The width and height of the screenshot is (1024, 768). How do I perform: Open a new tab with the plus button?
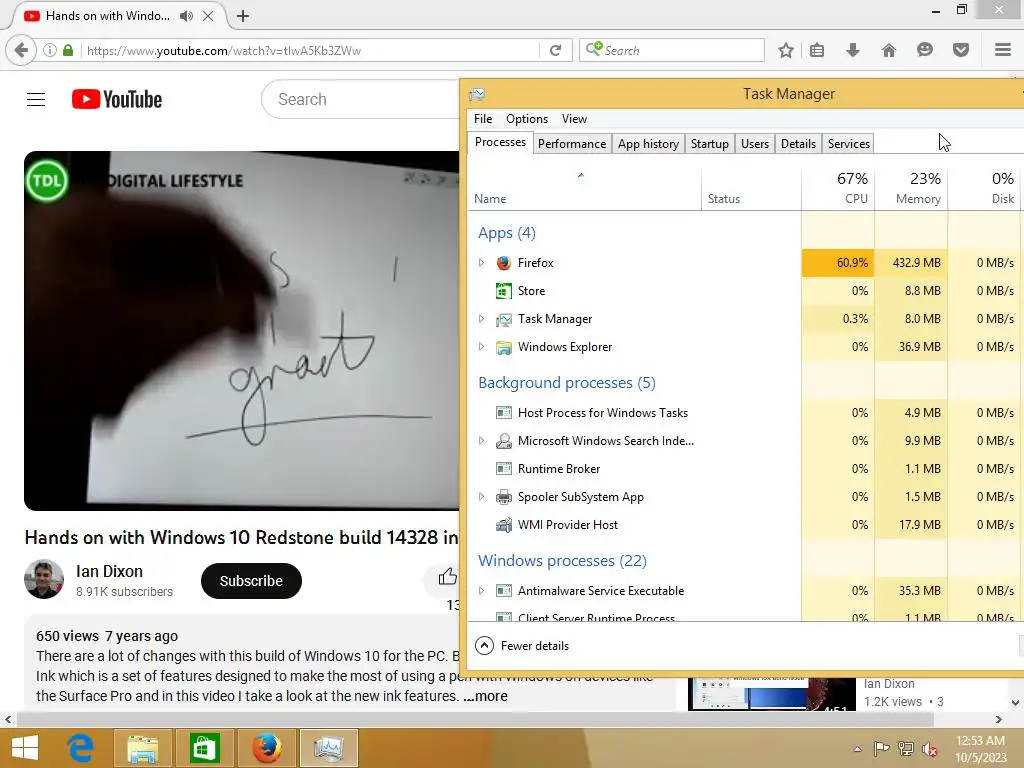[x=243, y=16]
